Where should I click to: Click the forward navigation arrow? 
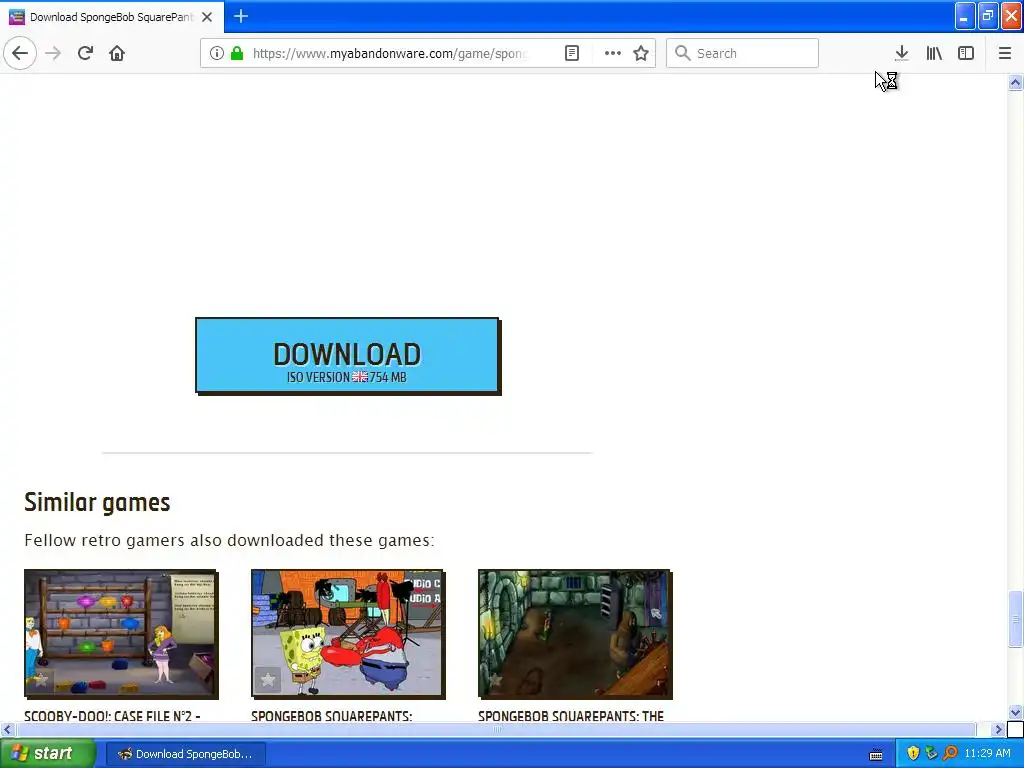pos(54,53)
